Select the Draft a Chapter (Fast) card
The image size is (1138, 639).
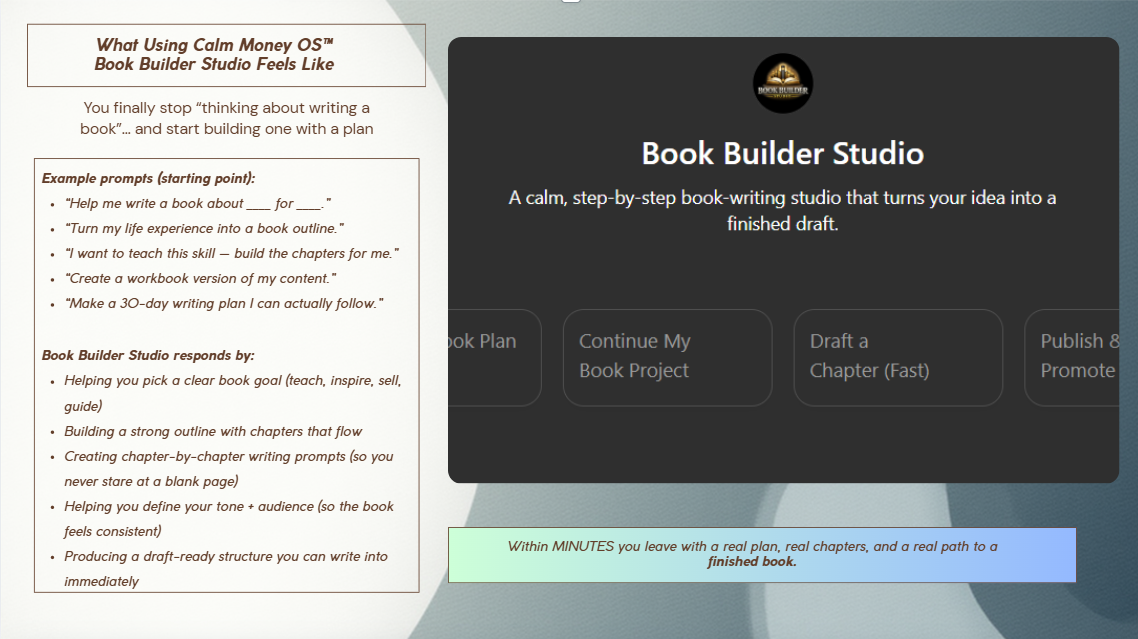click(897, 357)
